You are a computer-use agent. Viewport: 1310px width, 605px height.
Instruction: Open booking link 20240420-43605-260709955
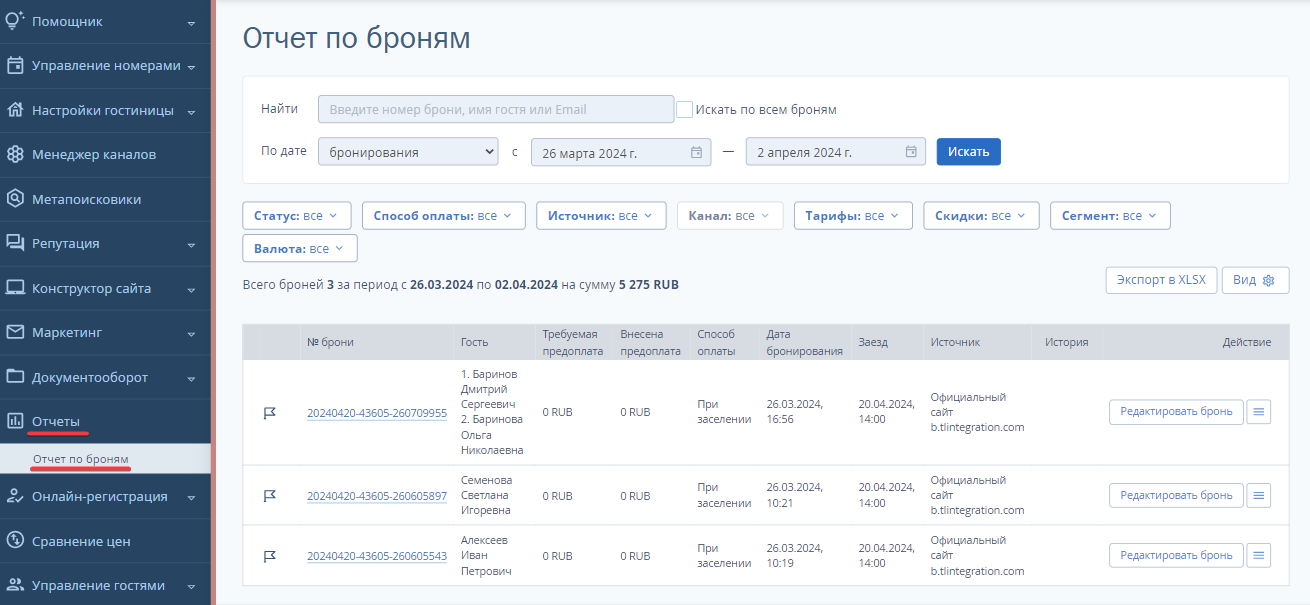click(x=377, y=413)
